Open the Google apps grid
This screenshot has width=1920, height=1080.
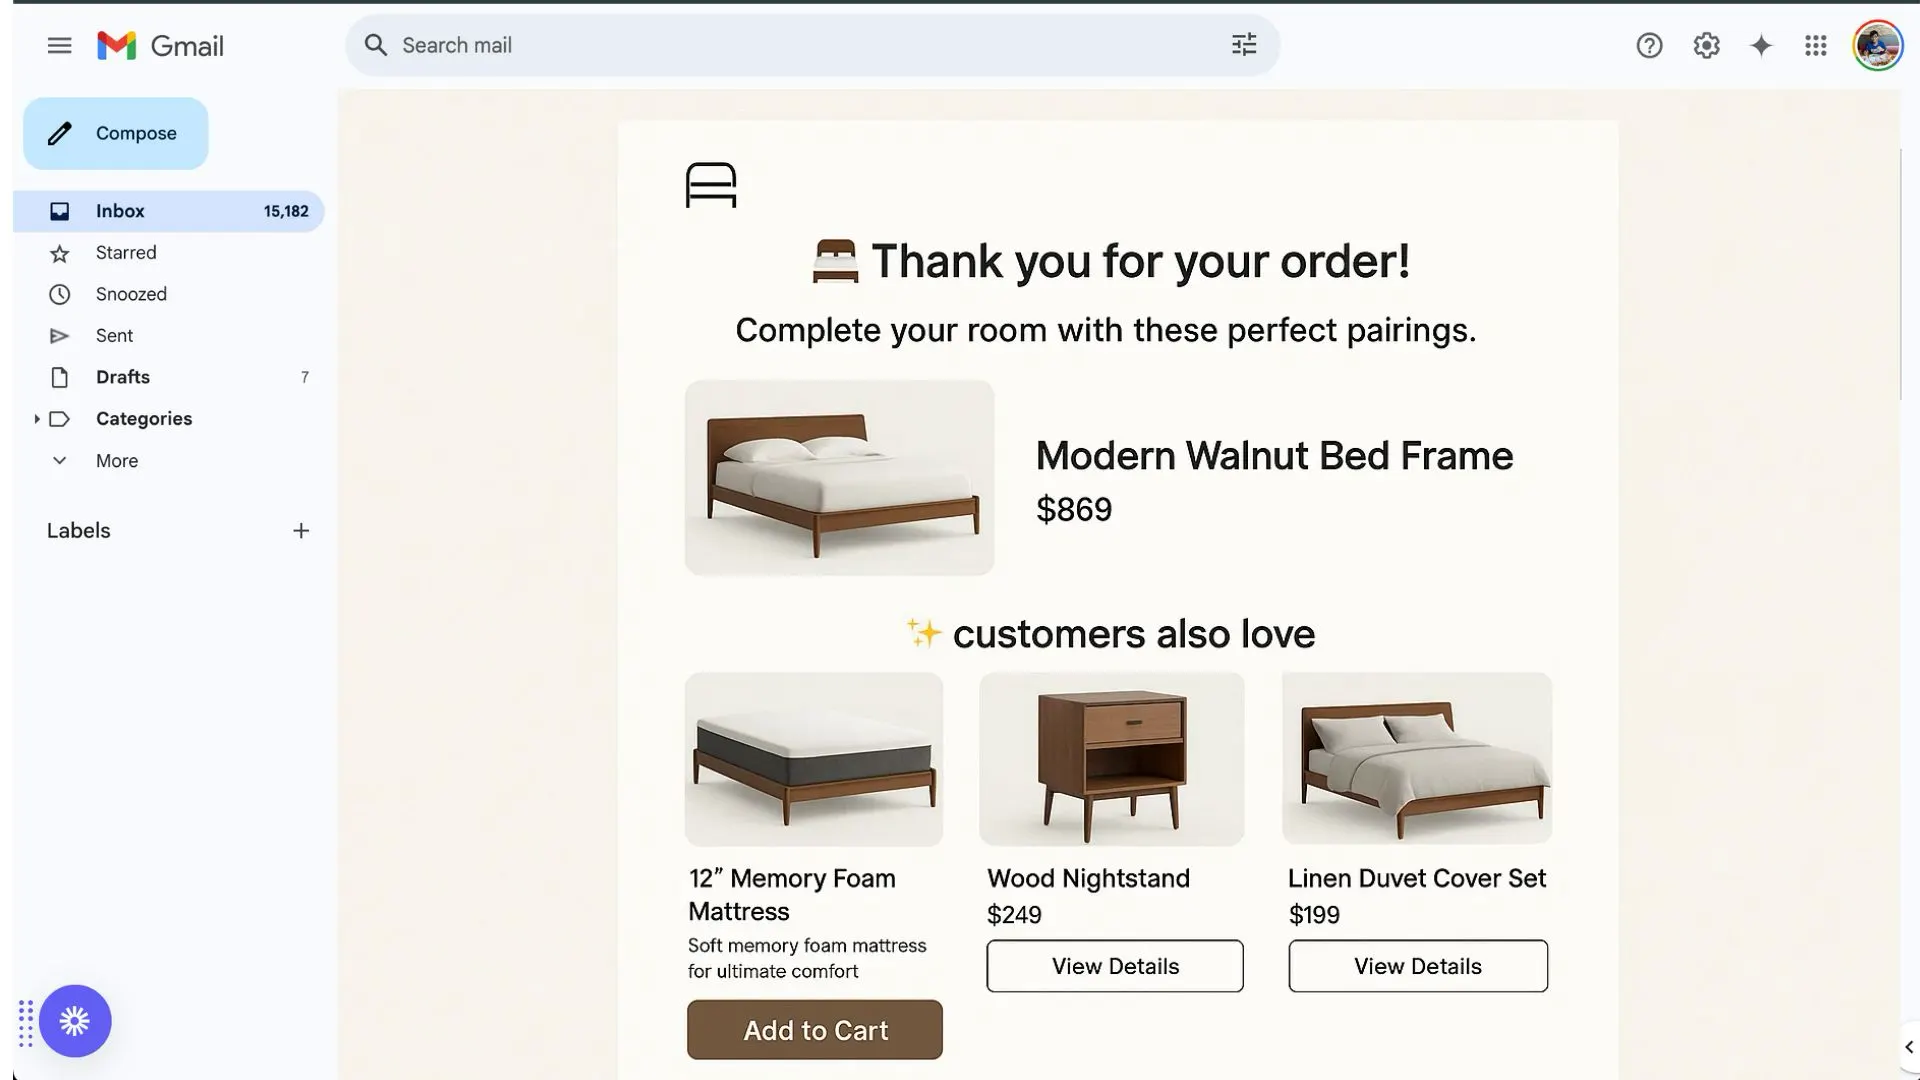pyautogui.click(x=1816, y=46)
